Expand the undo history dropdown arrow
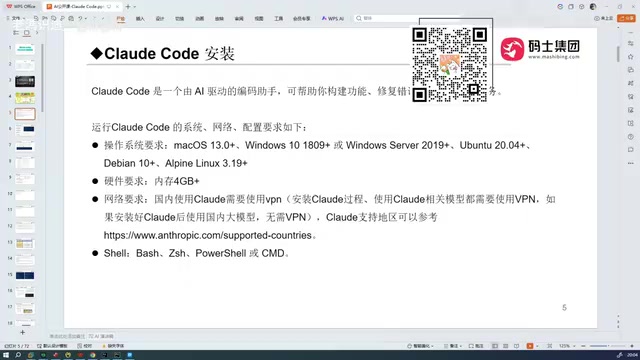Screen dimensions: 640x360 [x=86, y=18]
